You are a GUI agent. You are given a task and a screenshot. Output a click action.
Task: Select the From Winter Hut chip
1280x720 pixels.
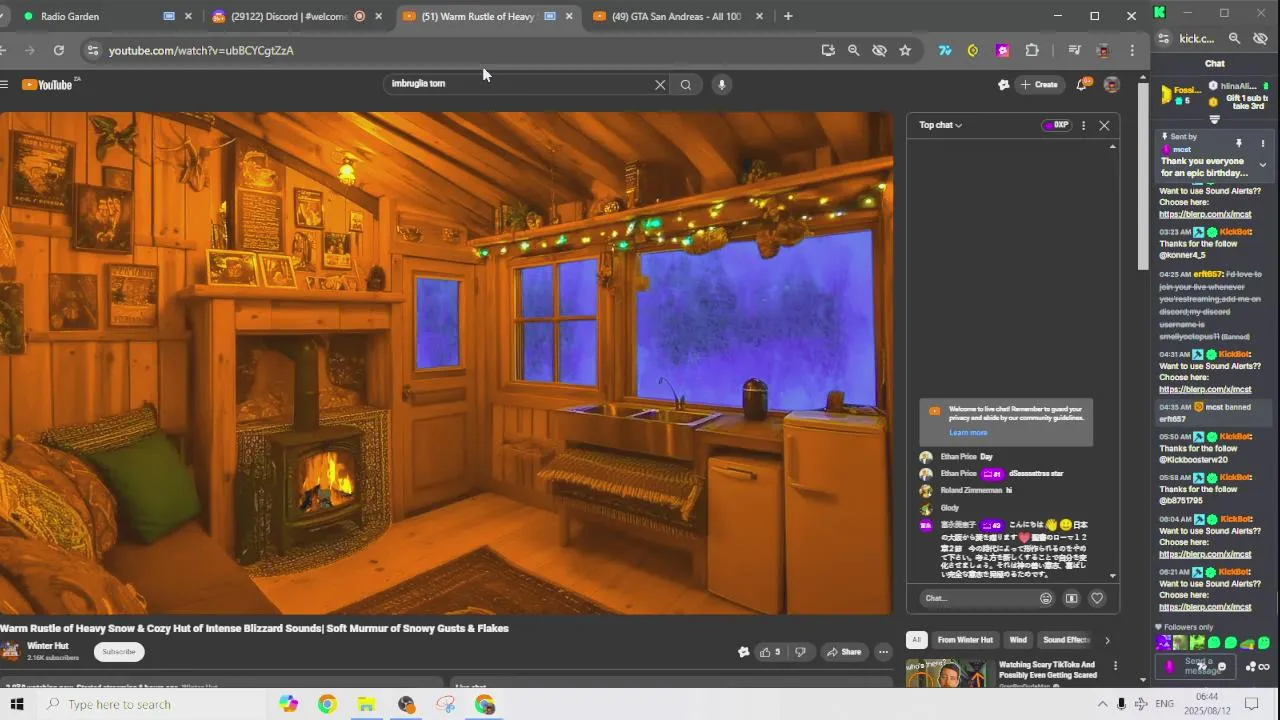965,640
